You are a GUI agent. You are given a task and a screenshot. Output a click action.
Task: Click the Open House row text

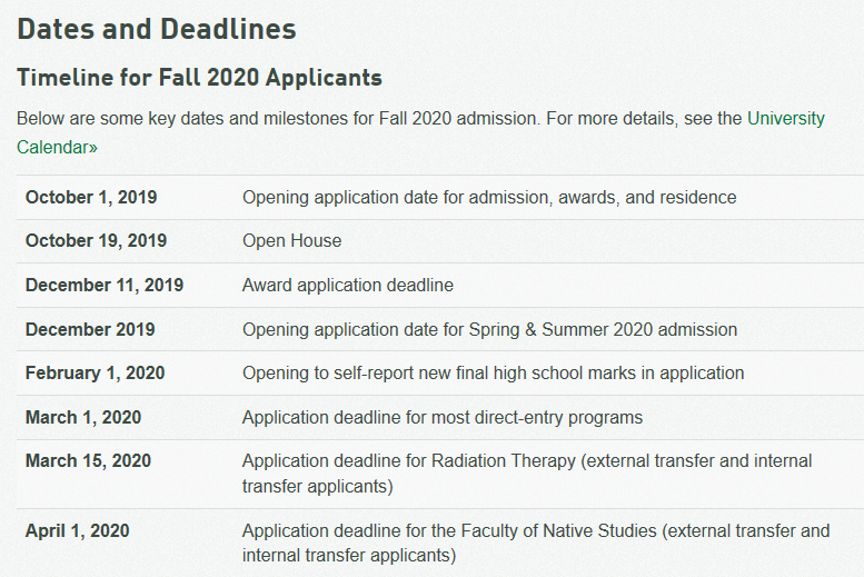pos(292,241)
